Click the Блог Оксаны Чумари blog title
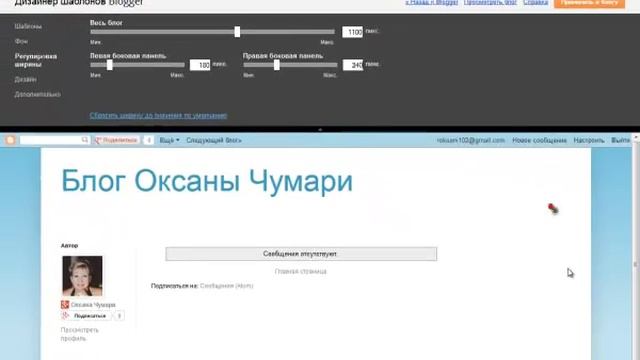The image size is (640, 360). pyautogui.click(x=207, y=181)
